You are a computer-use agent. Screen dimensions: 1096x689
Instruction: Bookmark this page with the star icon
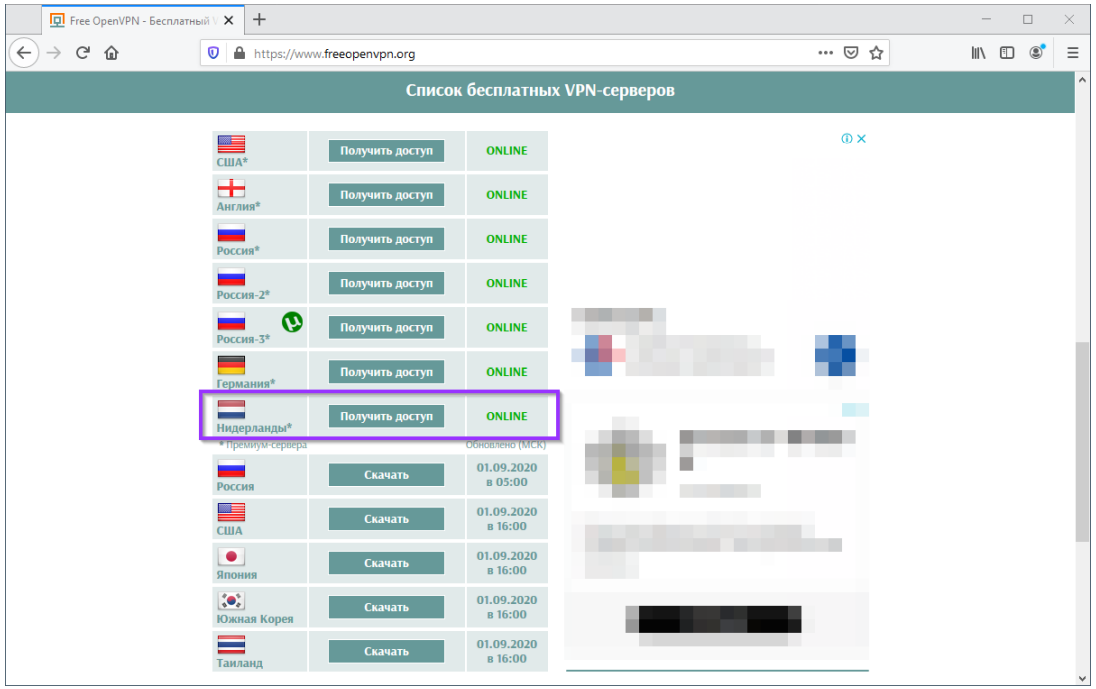876,53
